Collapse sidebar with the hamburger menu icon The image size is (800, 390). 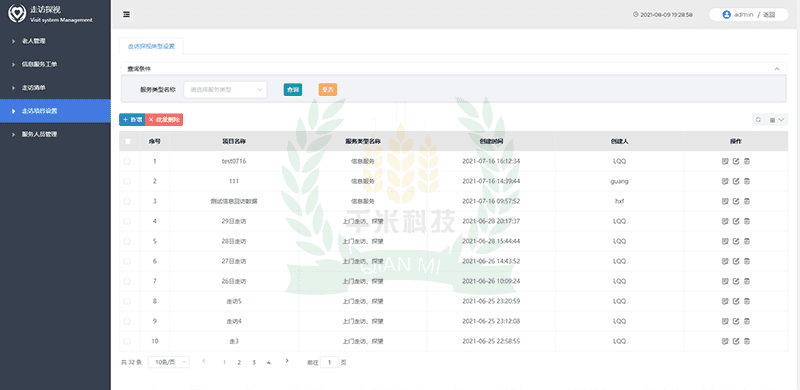coord(126,14)
